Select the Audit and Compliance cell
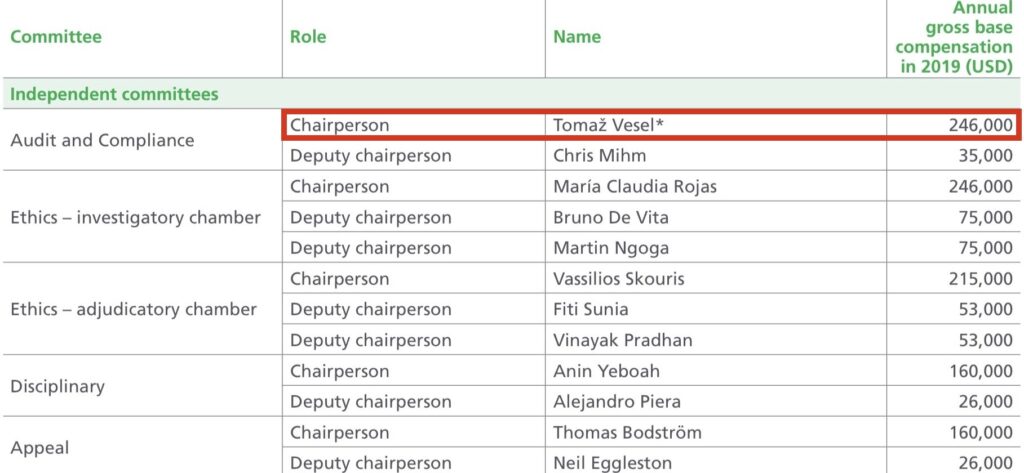 pyautogui.click(x=103, y=140)
